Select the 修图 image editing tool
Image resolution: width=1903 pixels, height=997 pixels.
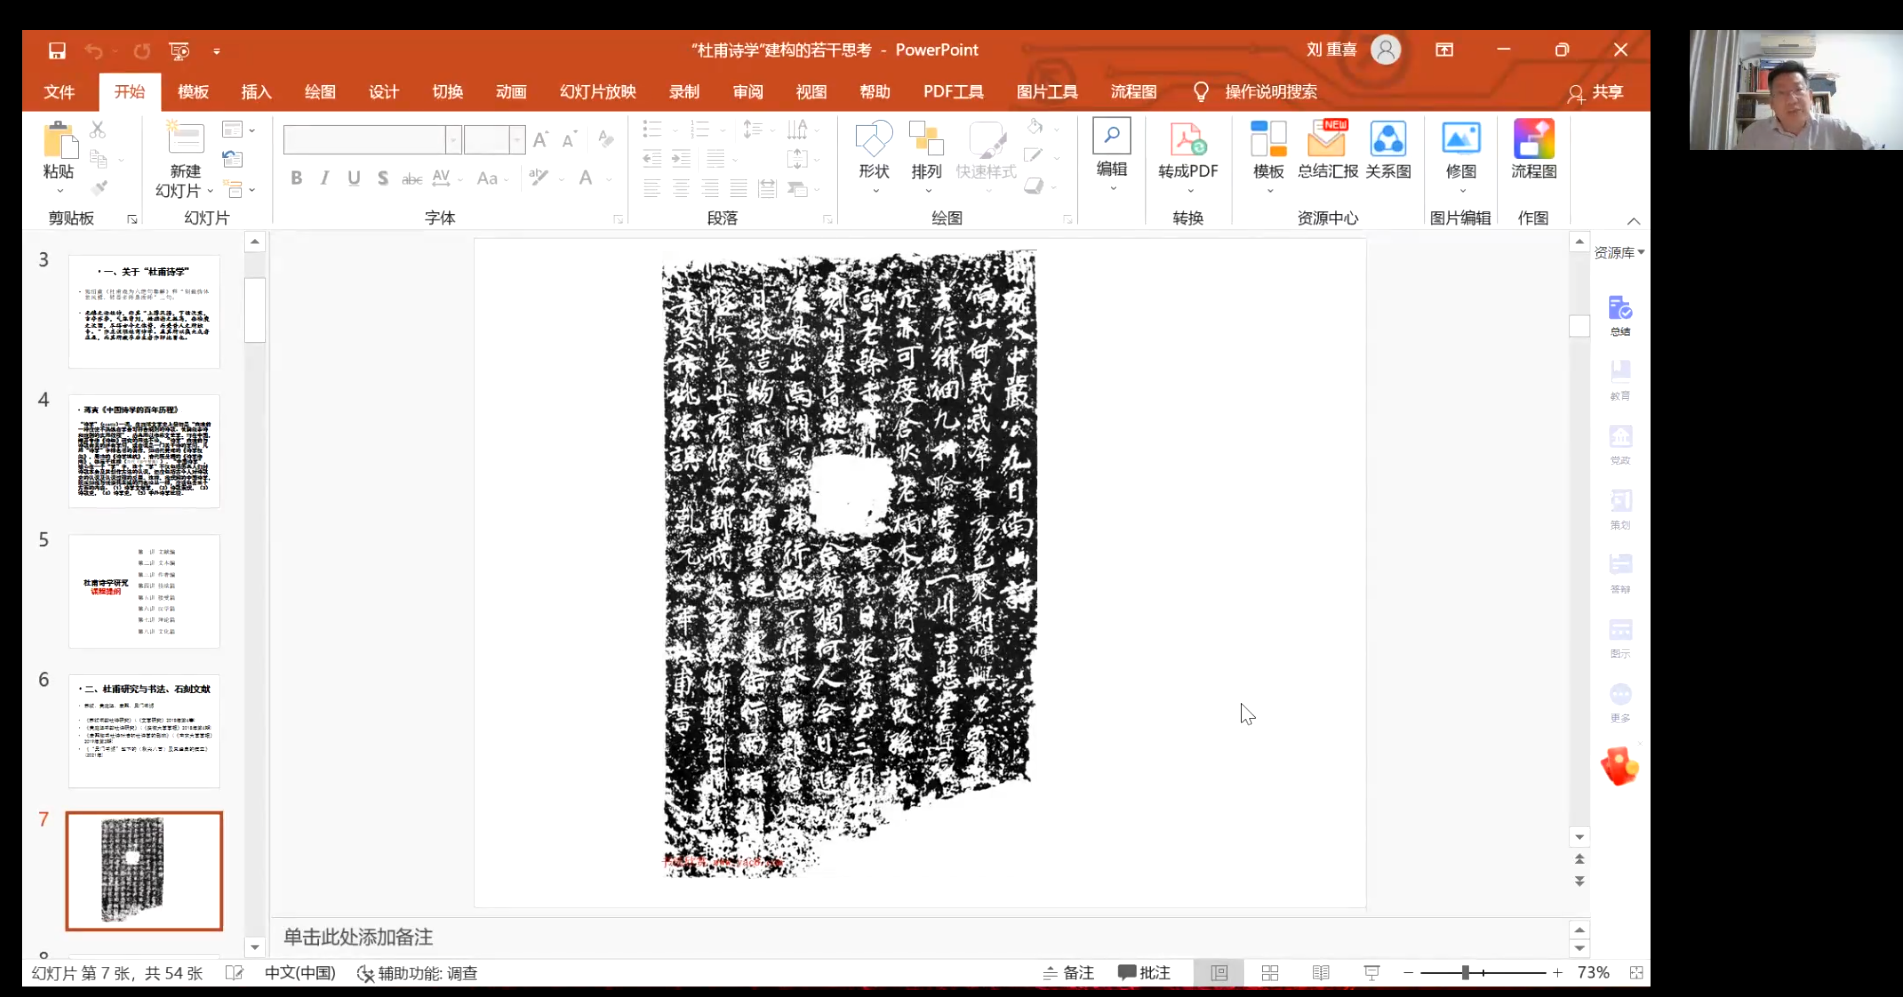coord(1461,152)
